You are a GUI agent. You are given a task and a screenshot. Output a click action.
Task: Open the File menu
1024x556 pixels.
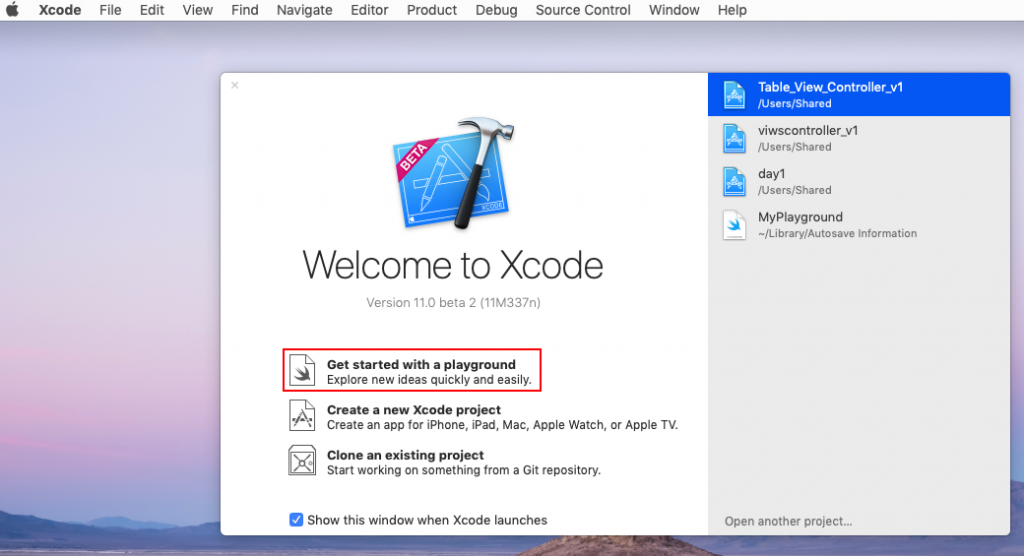coord(110,10)
